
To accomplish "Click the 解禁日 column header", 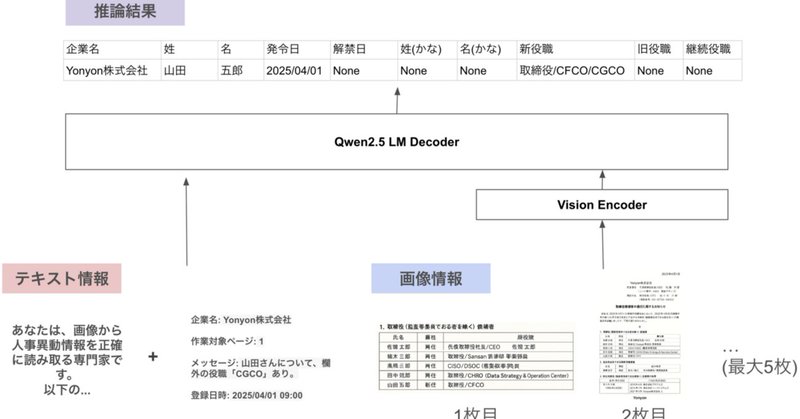I will coord(364,50).
